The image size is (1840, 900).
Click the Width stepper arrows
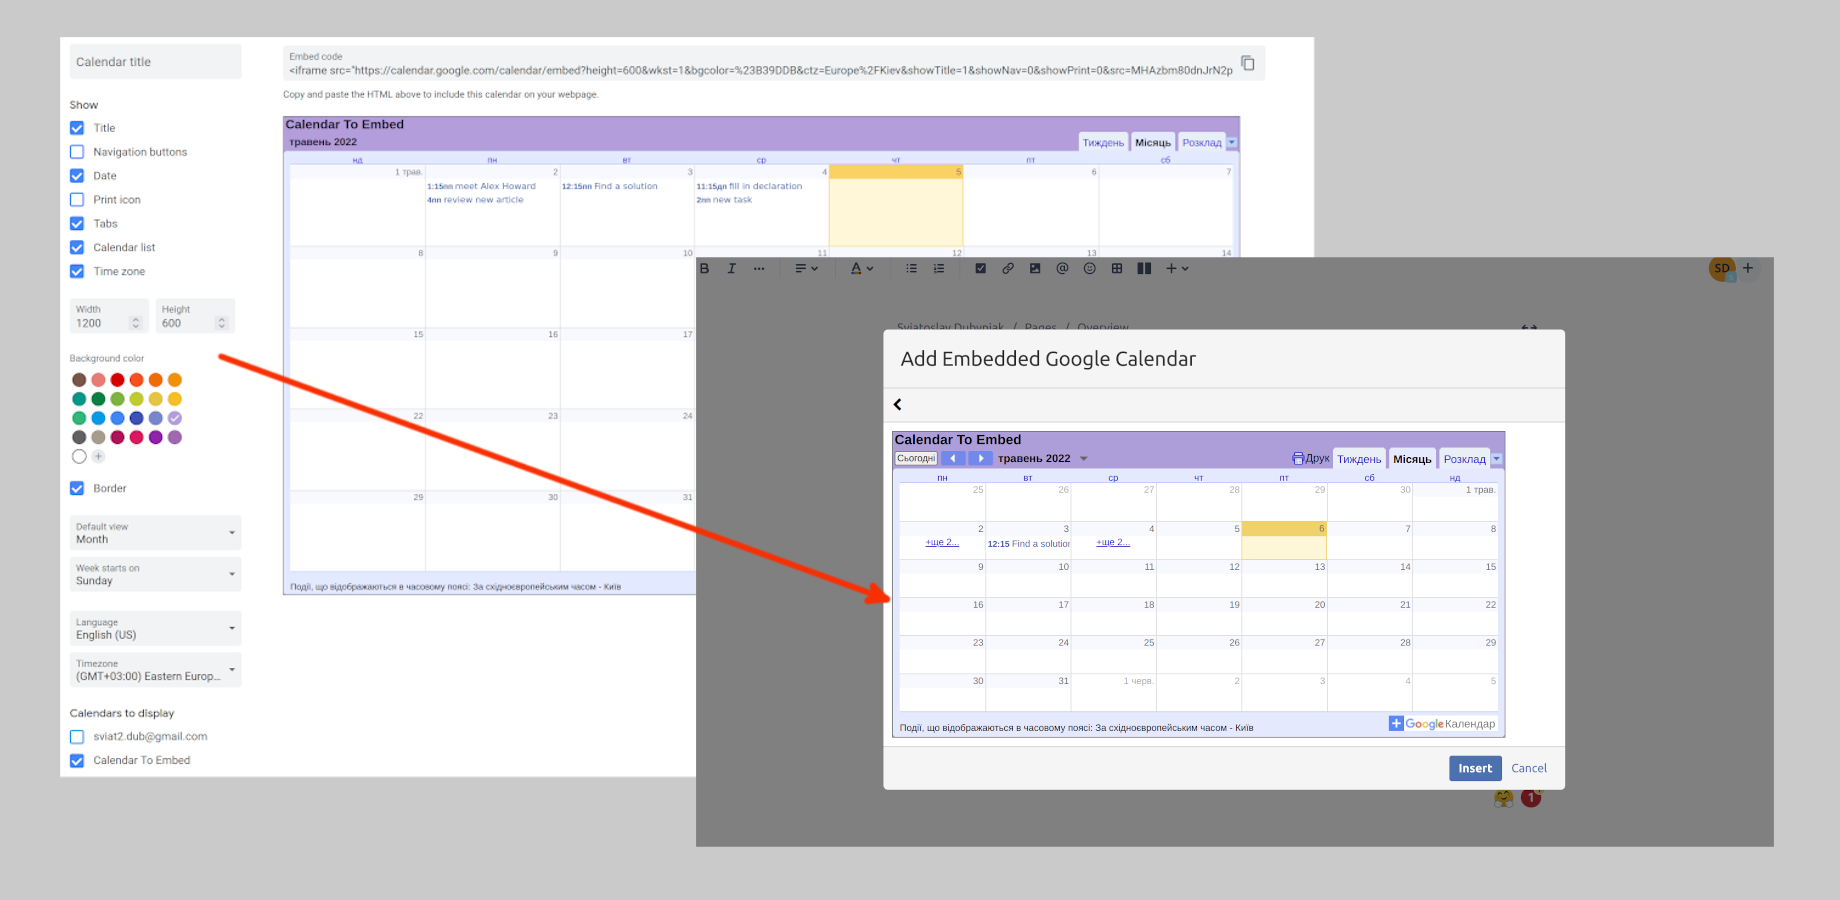click(x=136, y=323)
